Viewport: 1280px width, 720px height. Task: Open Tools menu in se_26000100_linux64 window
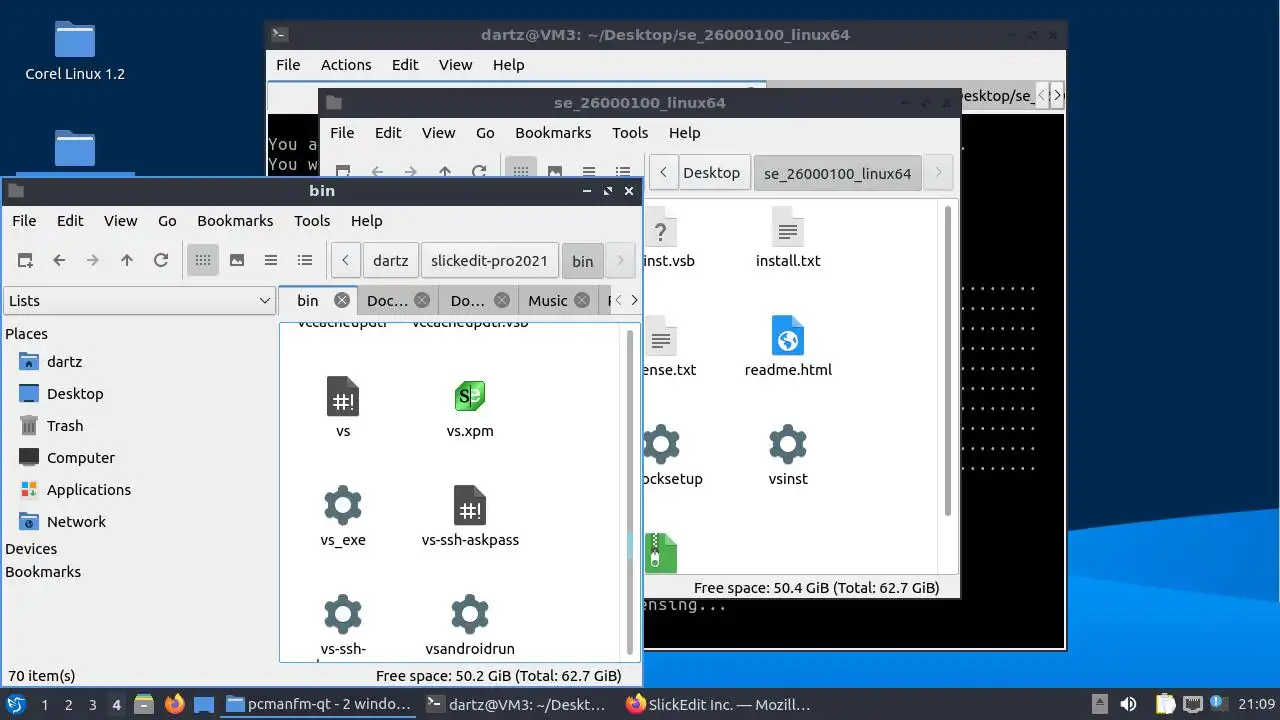click(x=630, y=133)
